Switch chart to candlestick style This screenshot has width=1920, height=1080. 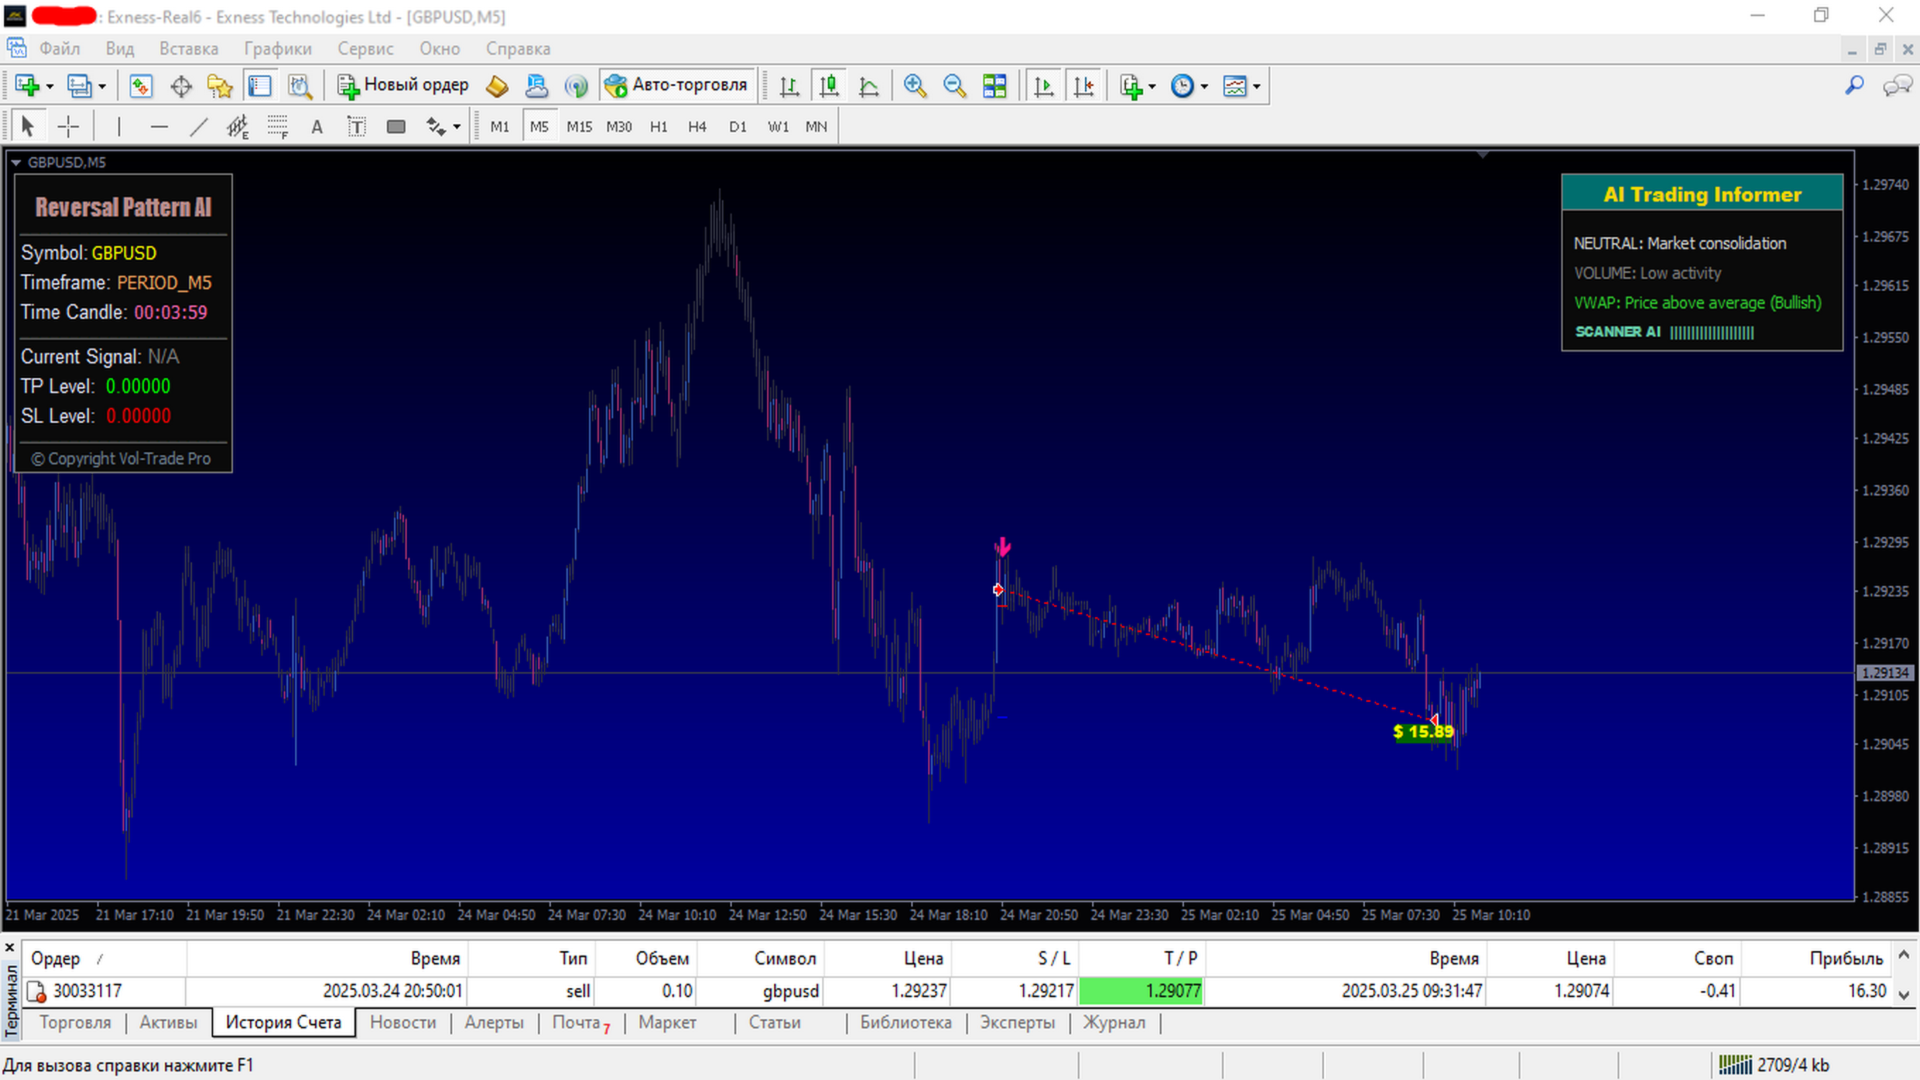tap(829, 86)
